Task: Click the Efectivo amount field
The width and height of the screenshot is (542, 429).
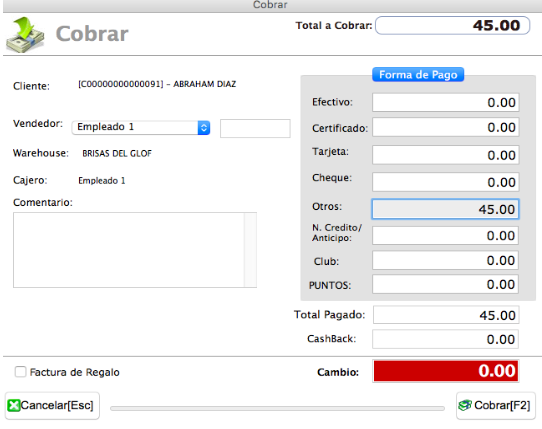Action: pos(446,102)
